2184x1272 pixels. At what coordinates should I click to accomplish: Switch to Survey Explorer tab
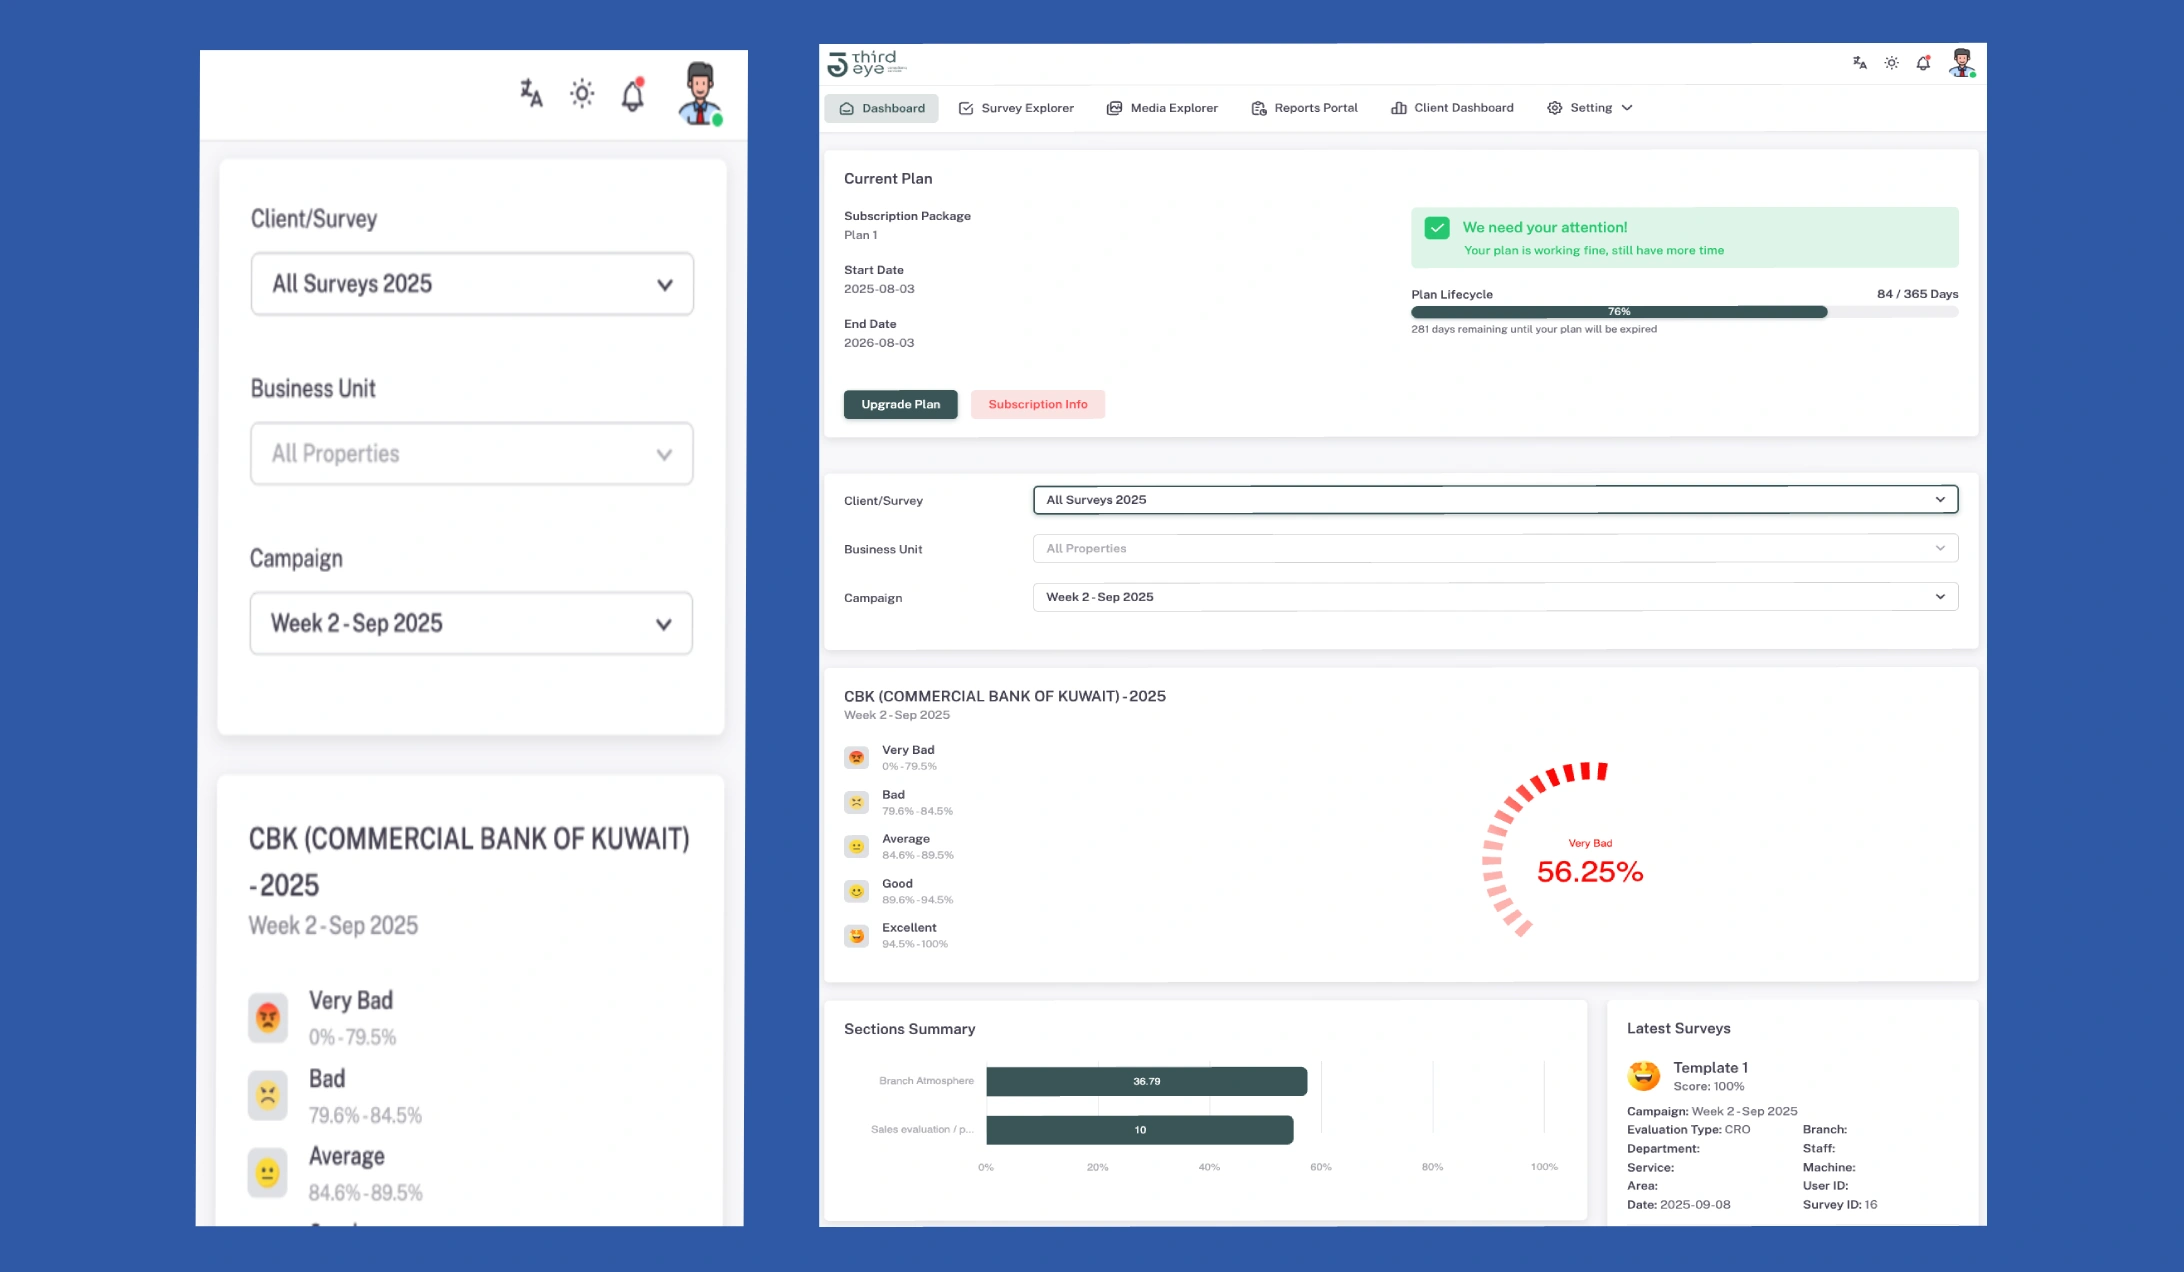coord(1016,108)
